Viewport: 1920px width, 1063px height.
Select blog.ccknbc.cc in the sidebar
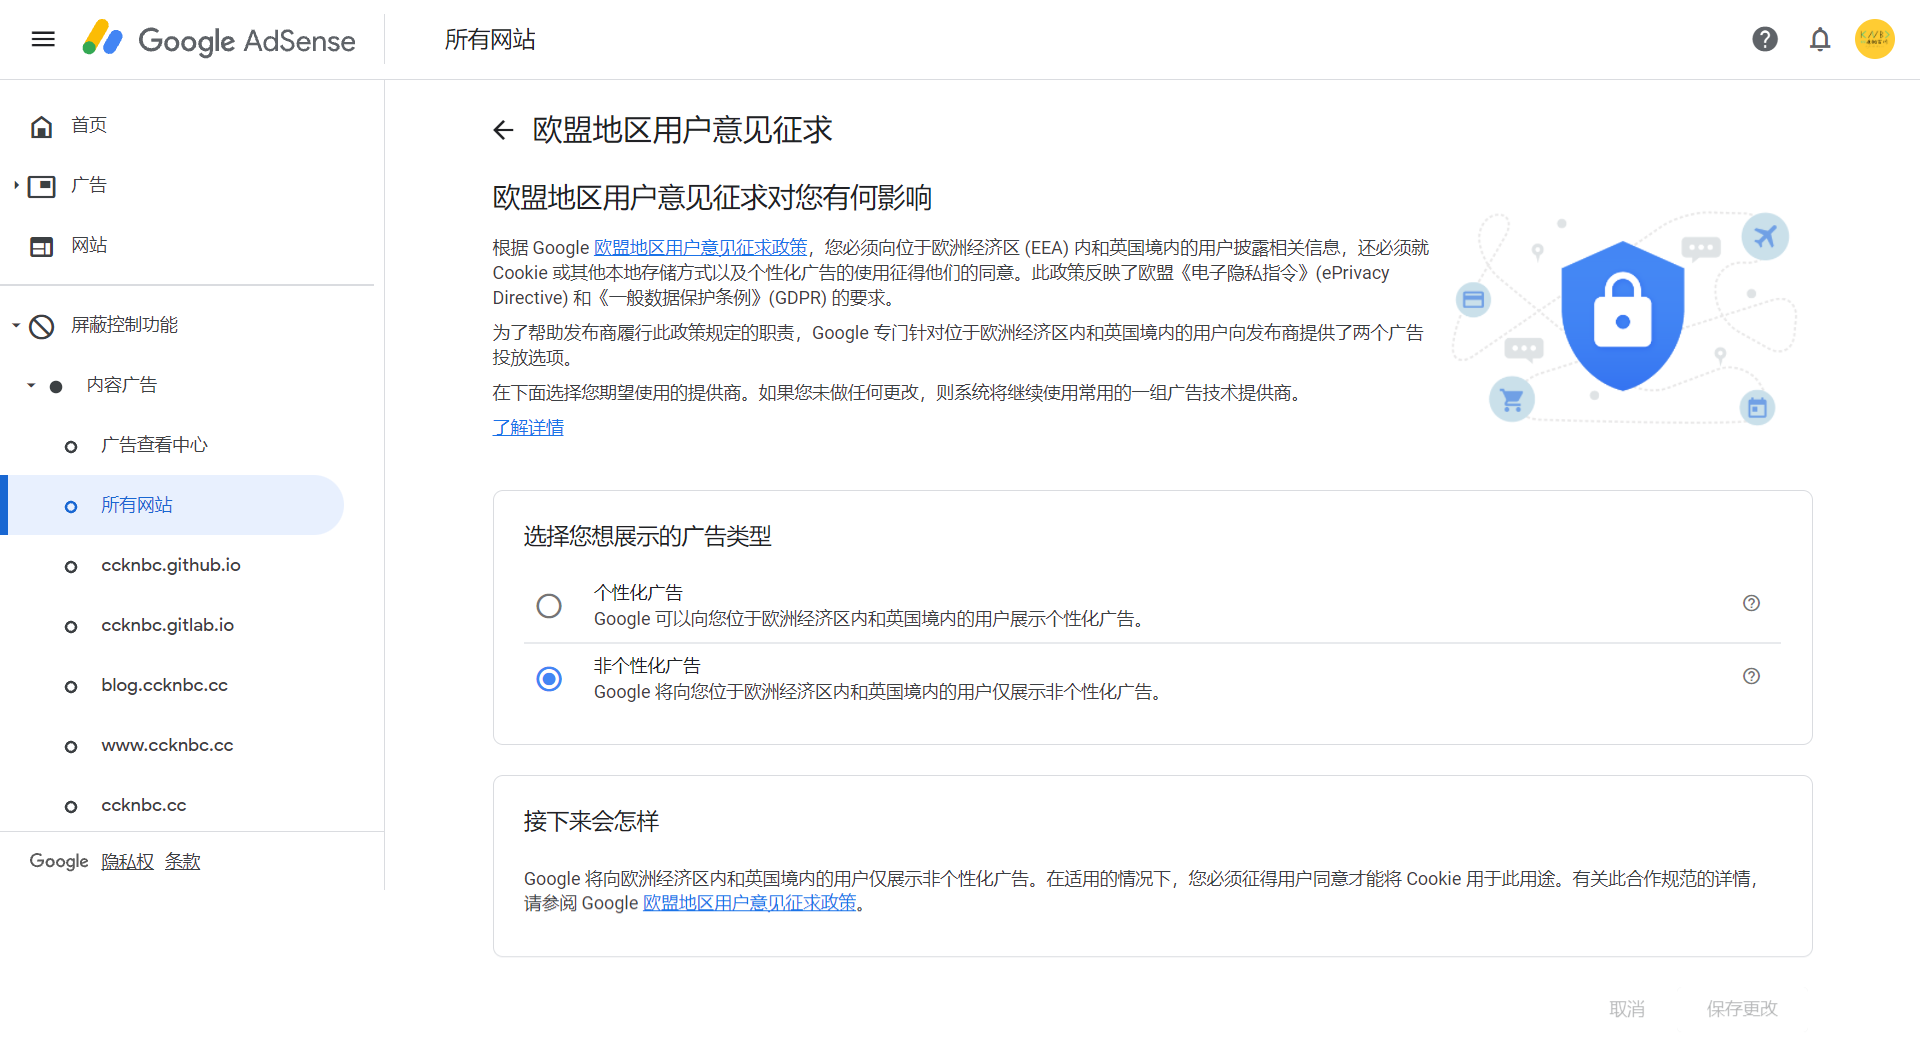point(165,684)
